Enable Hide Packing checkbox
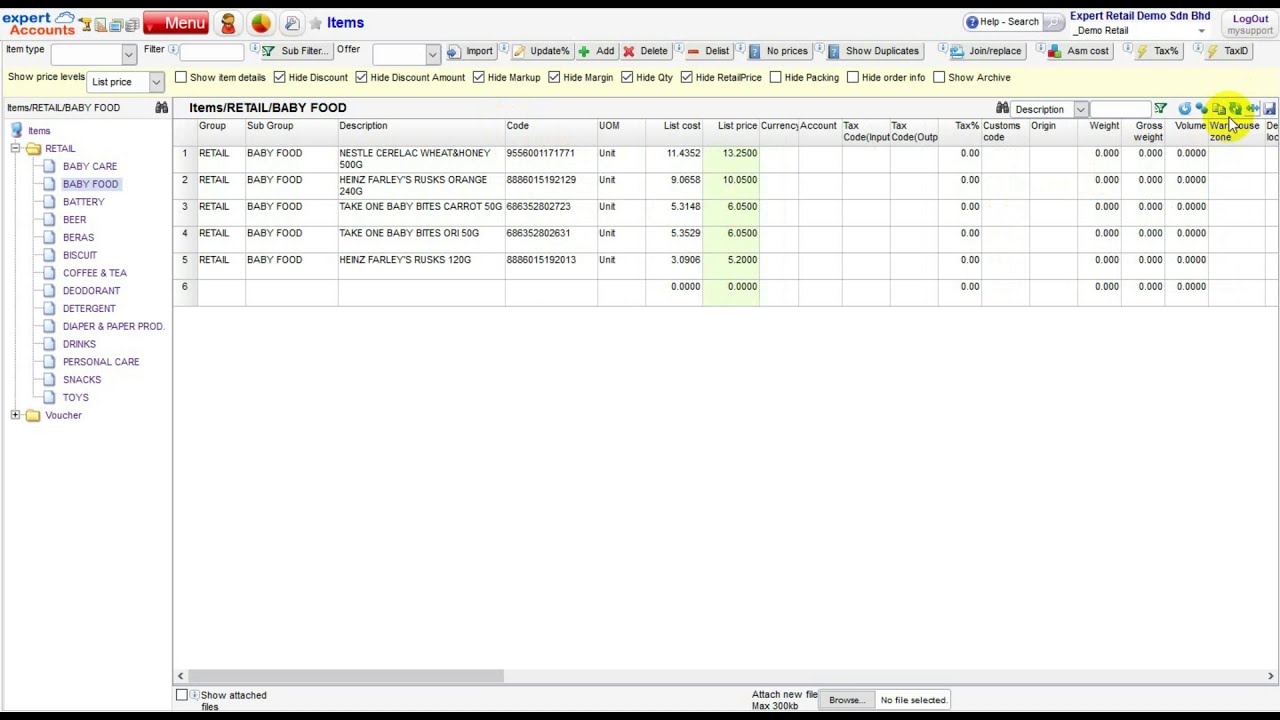 pos(776,77)
